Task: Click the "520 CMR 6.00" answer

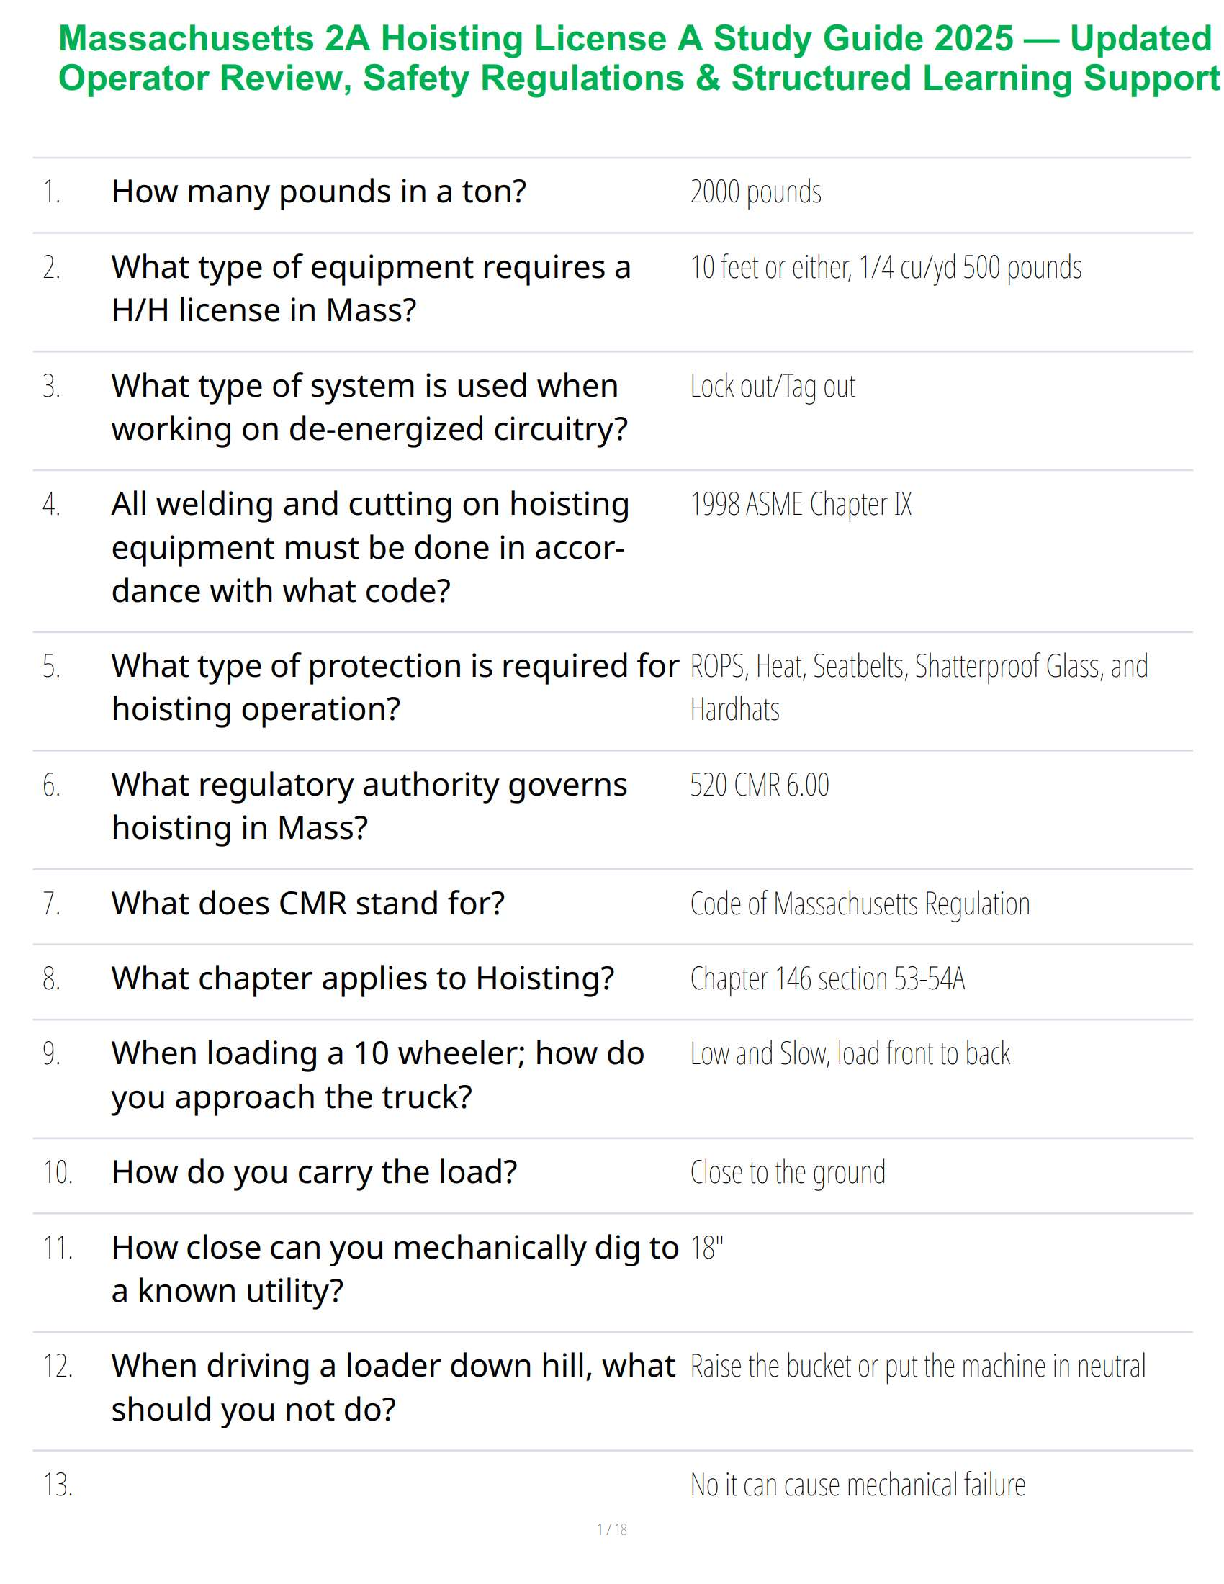Action: tap(759, 786)
